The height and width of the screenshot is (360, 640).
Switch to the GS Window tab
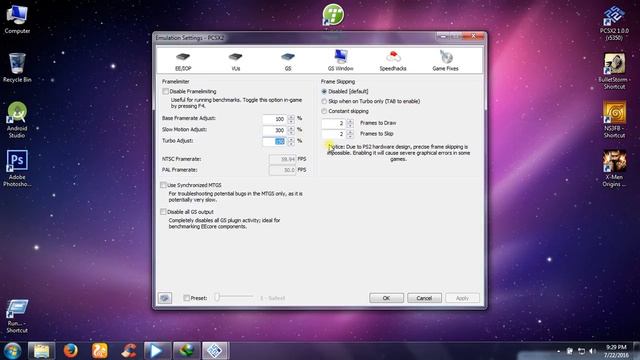click(x=340, y=60)
